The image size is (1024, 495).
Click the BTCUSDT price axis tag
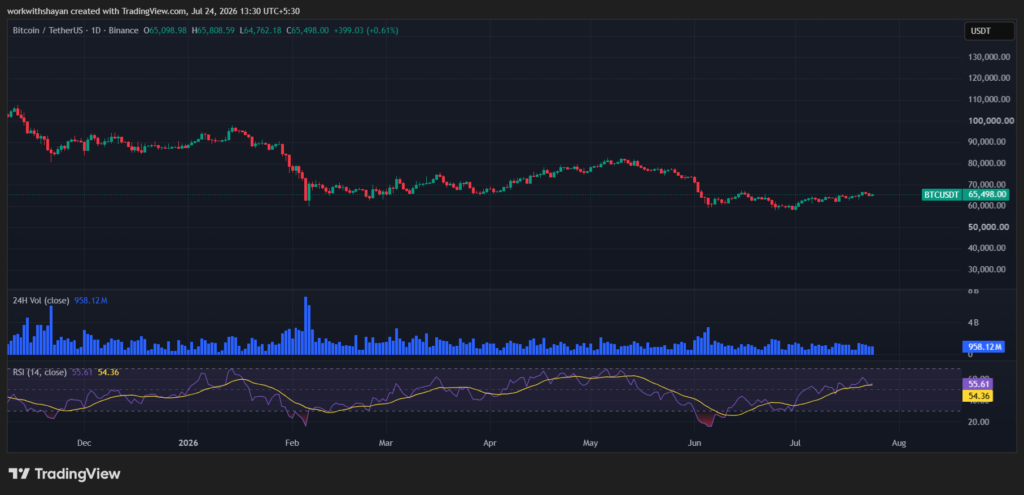tap(941, 195)
